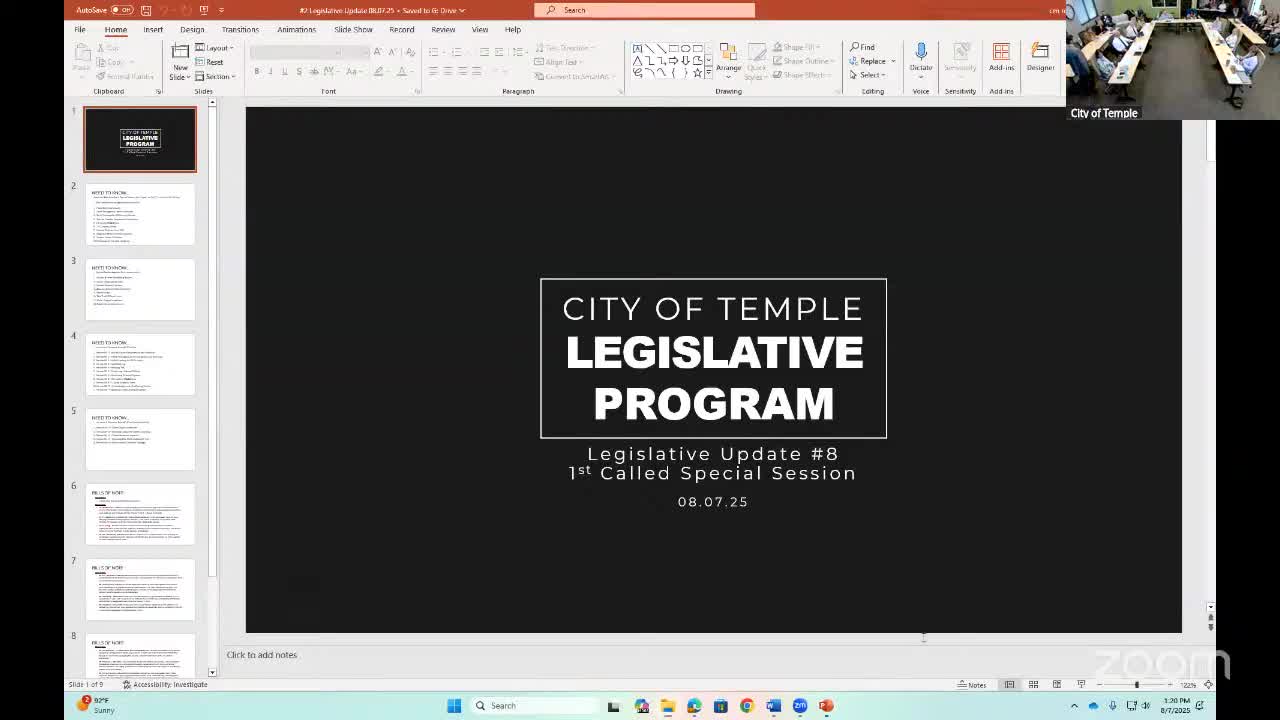1280x720 pixels.
Task: Expand the Select dropdown
Action: click(x=868, y=74)
